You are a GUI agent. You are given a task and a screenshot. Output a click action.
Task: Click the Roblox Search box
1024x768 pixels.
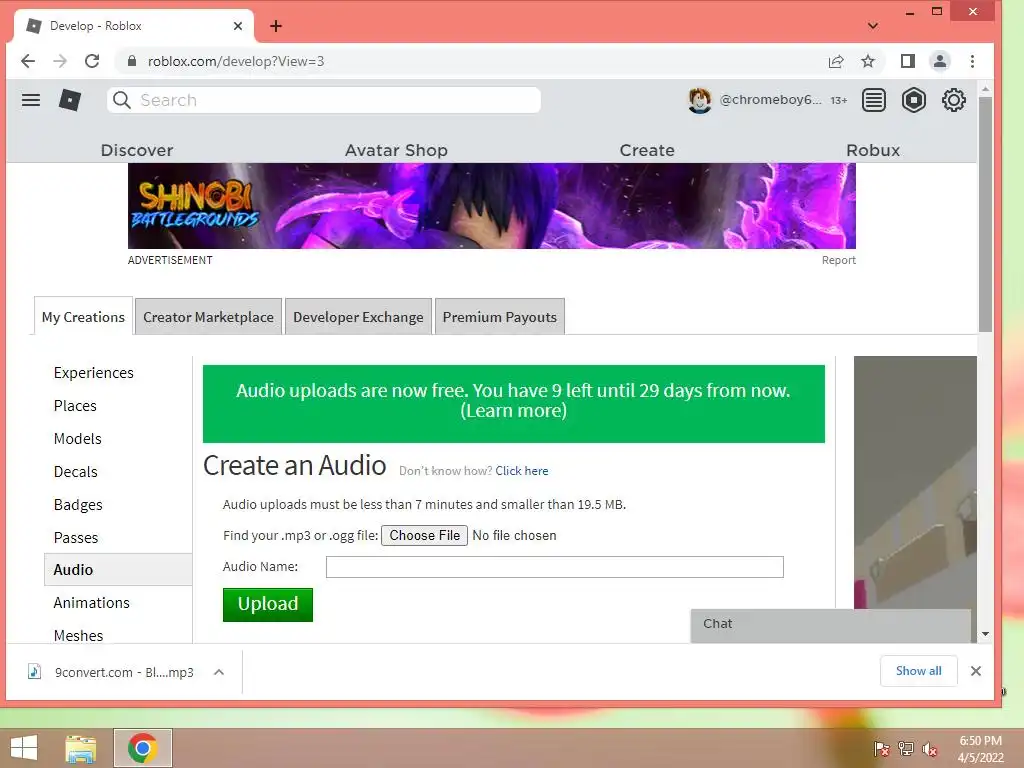tap(324, 100)
